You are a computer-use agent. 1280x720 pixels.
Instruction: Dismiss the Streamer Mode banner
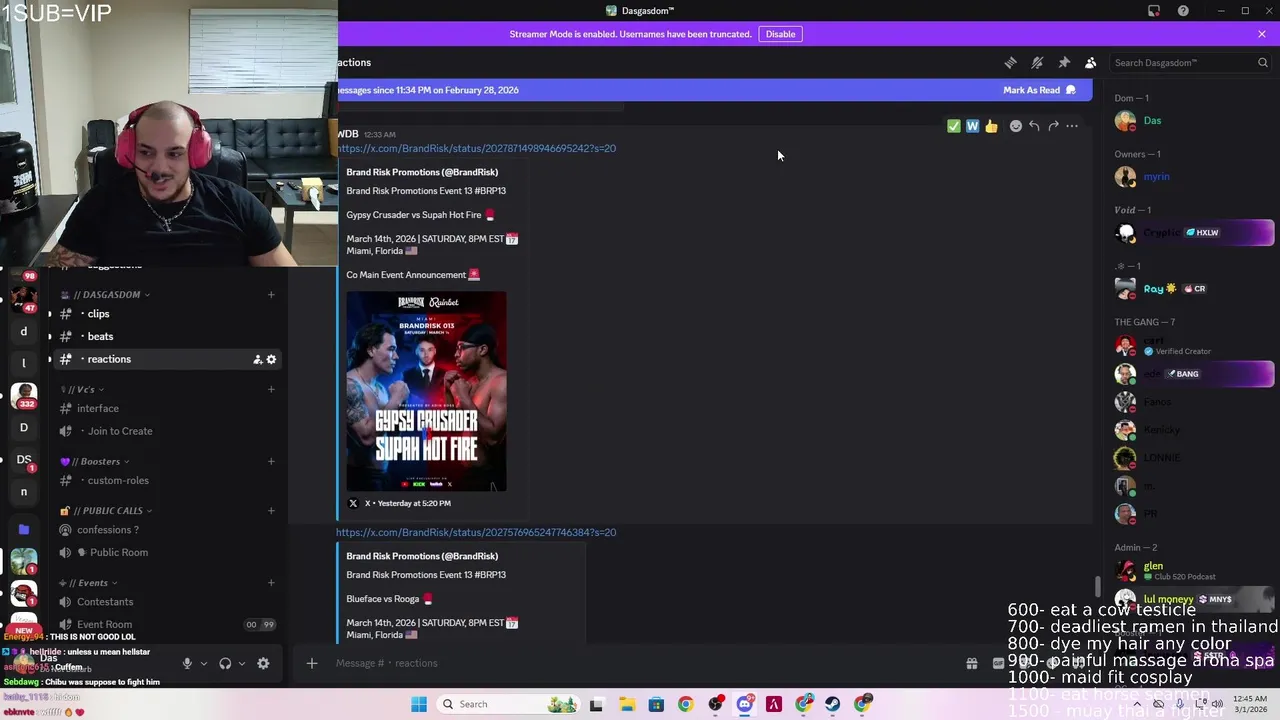pos(1262,34)
